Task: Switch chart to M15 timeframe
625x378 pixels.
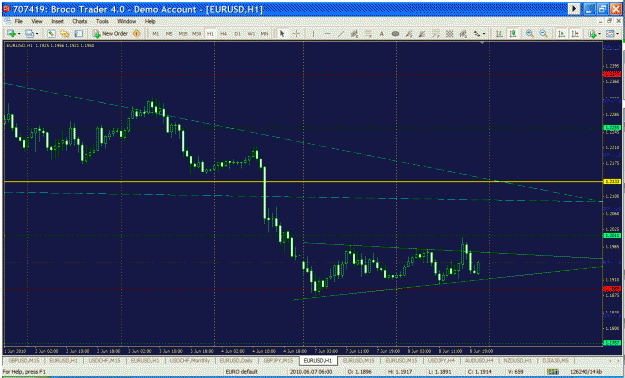Action: 183,34
